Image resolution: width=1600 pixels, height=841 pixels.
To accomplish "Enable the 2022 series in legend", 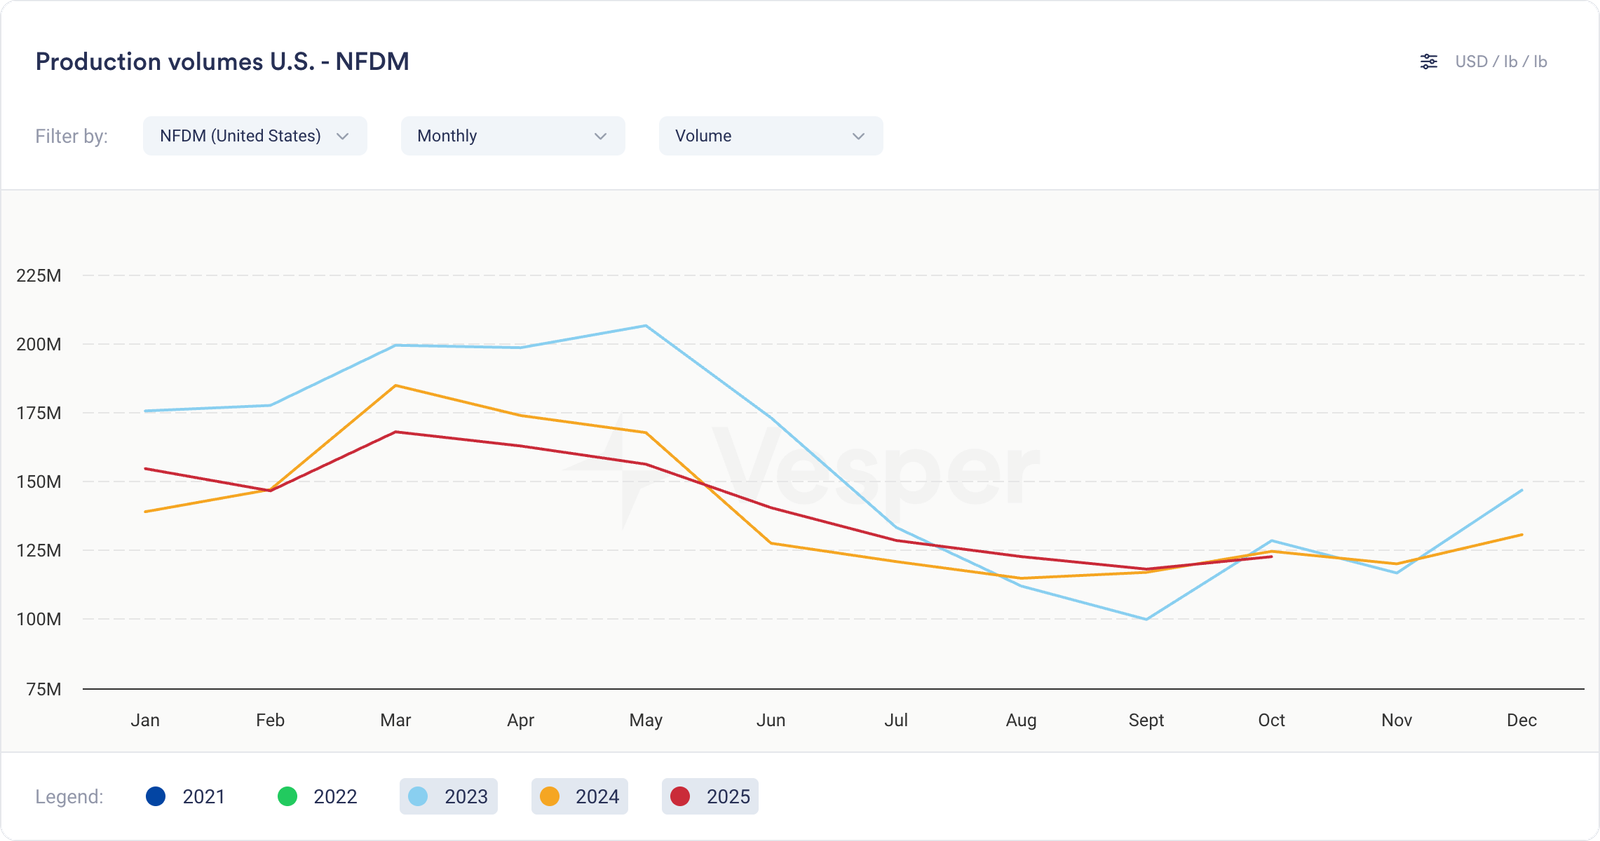I will 317,797.
